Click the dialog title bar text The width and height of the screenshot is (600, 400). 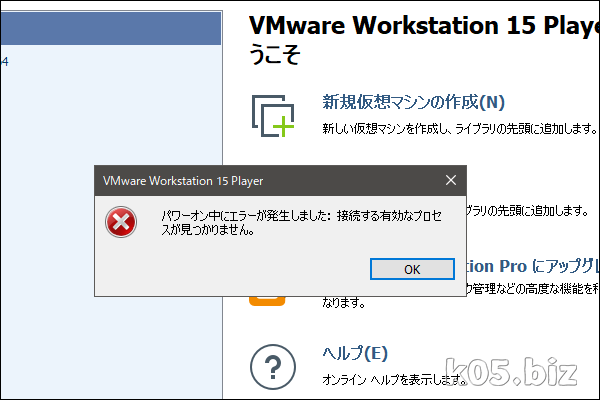pyautogui.click(x=183, y=181)
